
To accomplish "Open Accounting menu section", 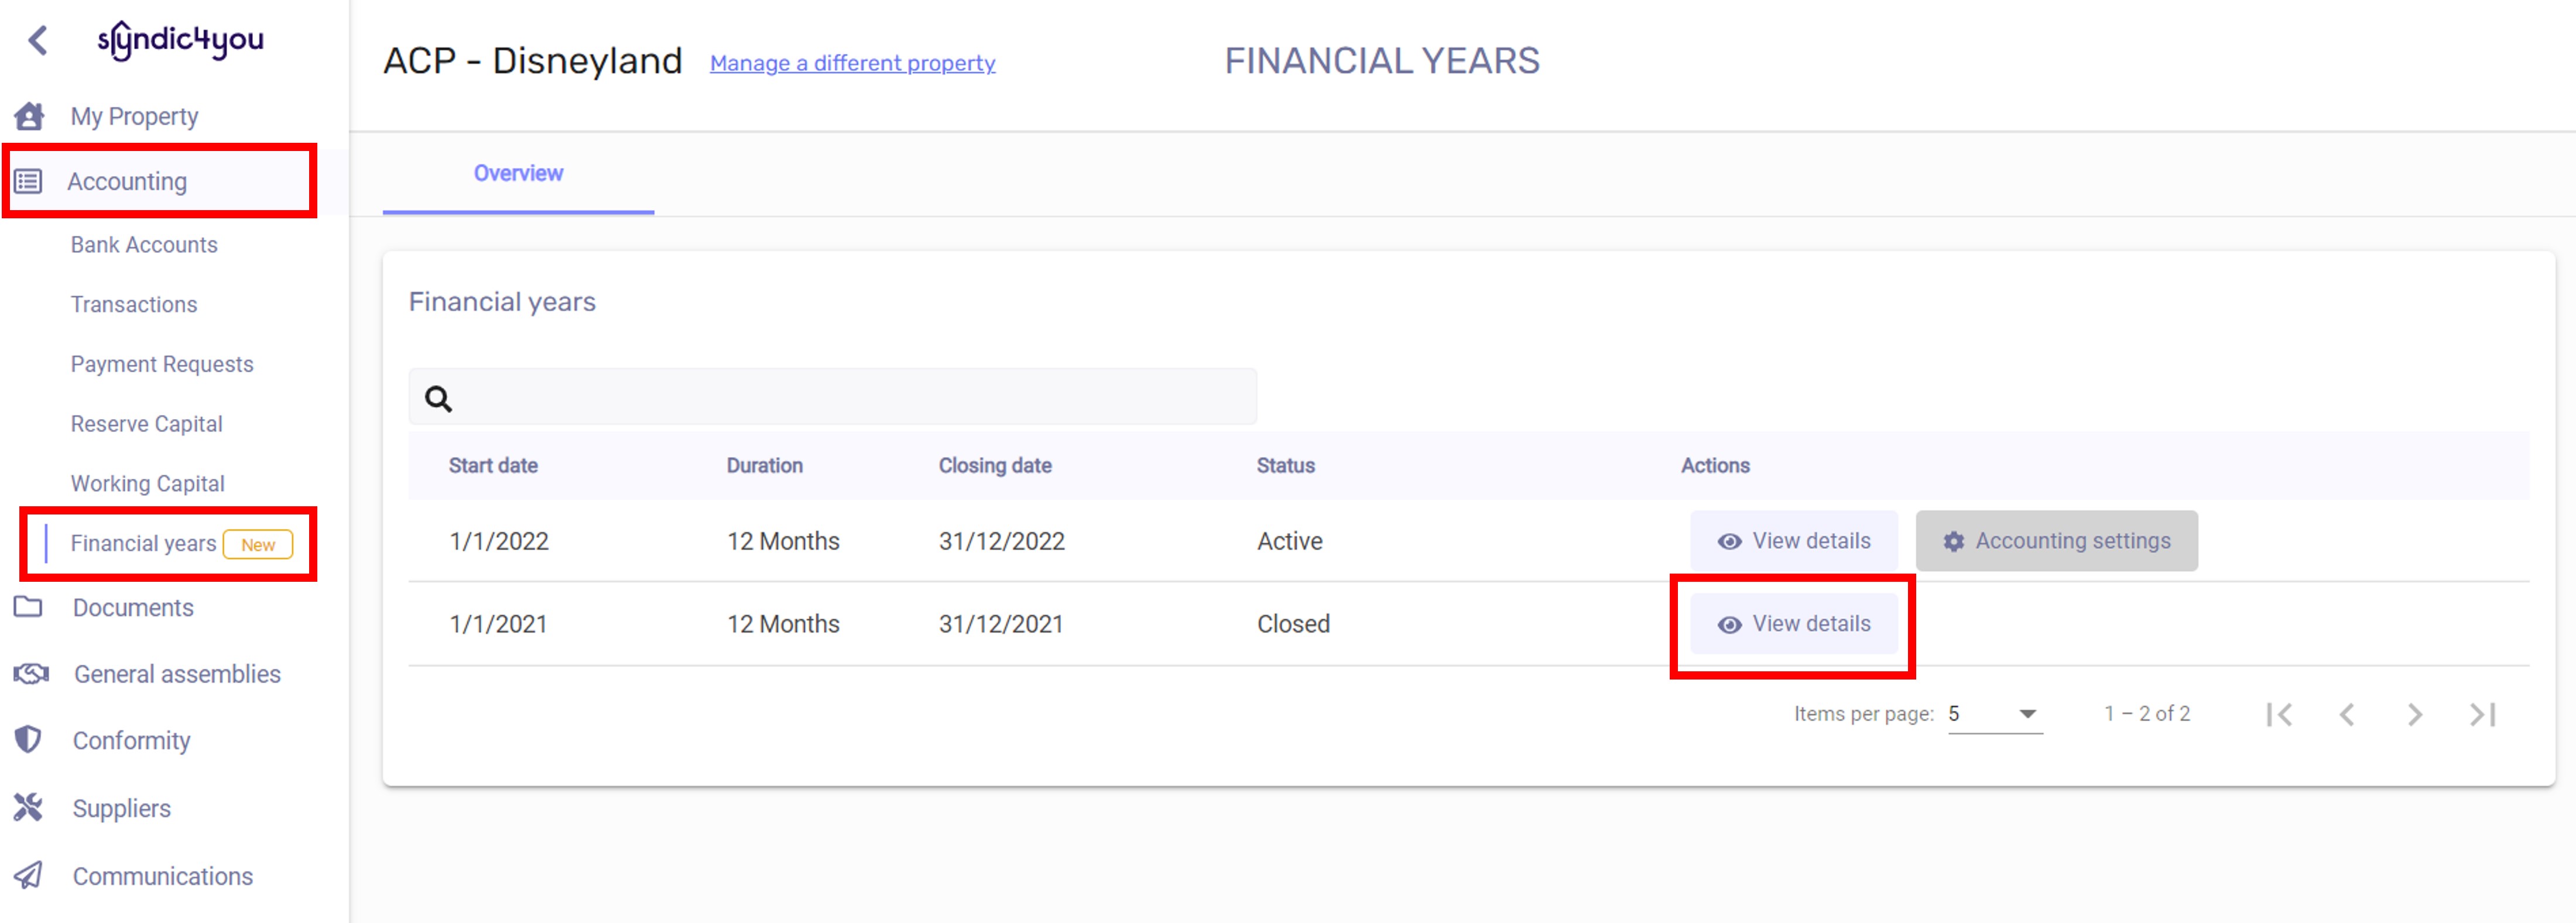I will [127, 181].
